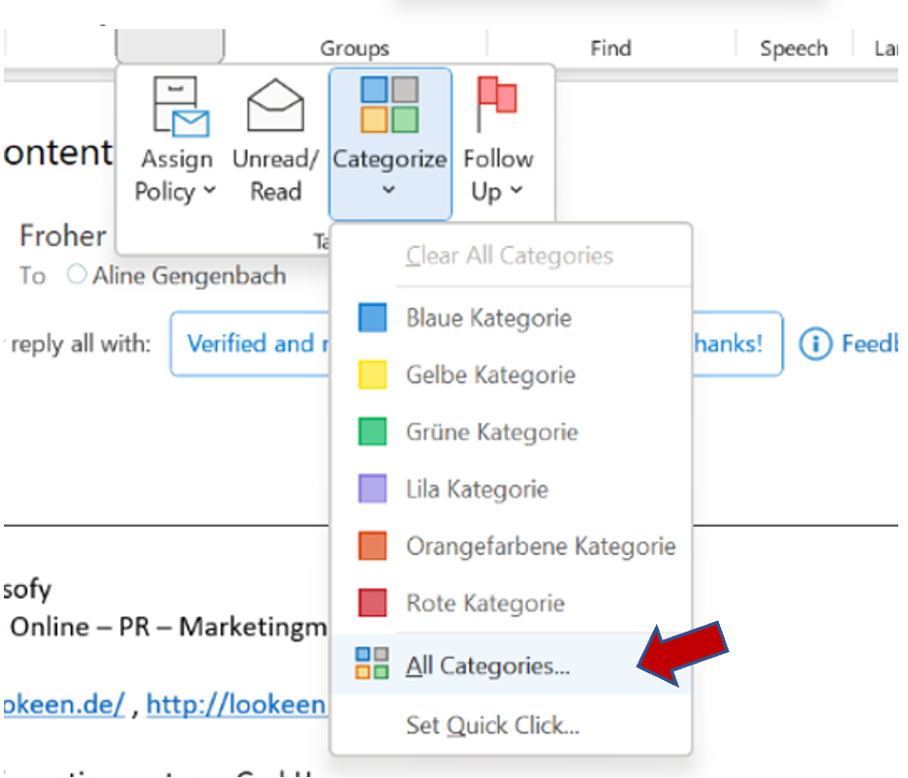The width and height of the screenshot is (908, 778).
Task: Pick the Lila Kategorie purple swatch
Action: coord(372,489)
